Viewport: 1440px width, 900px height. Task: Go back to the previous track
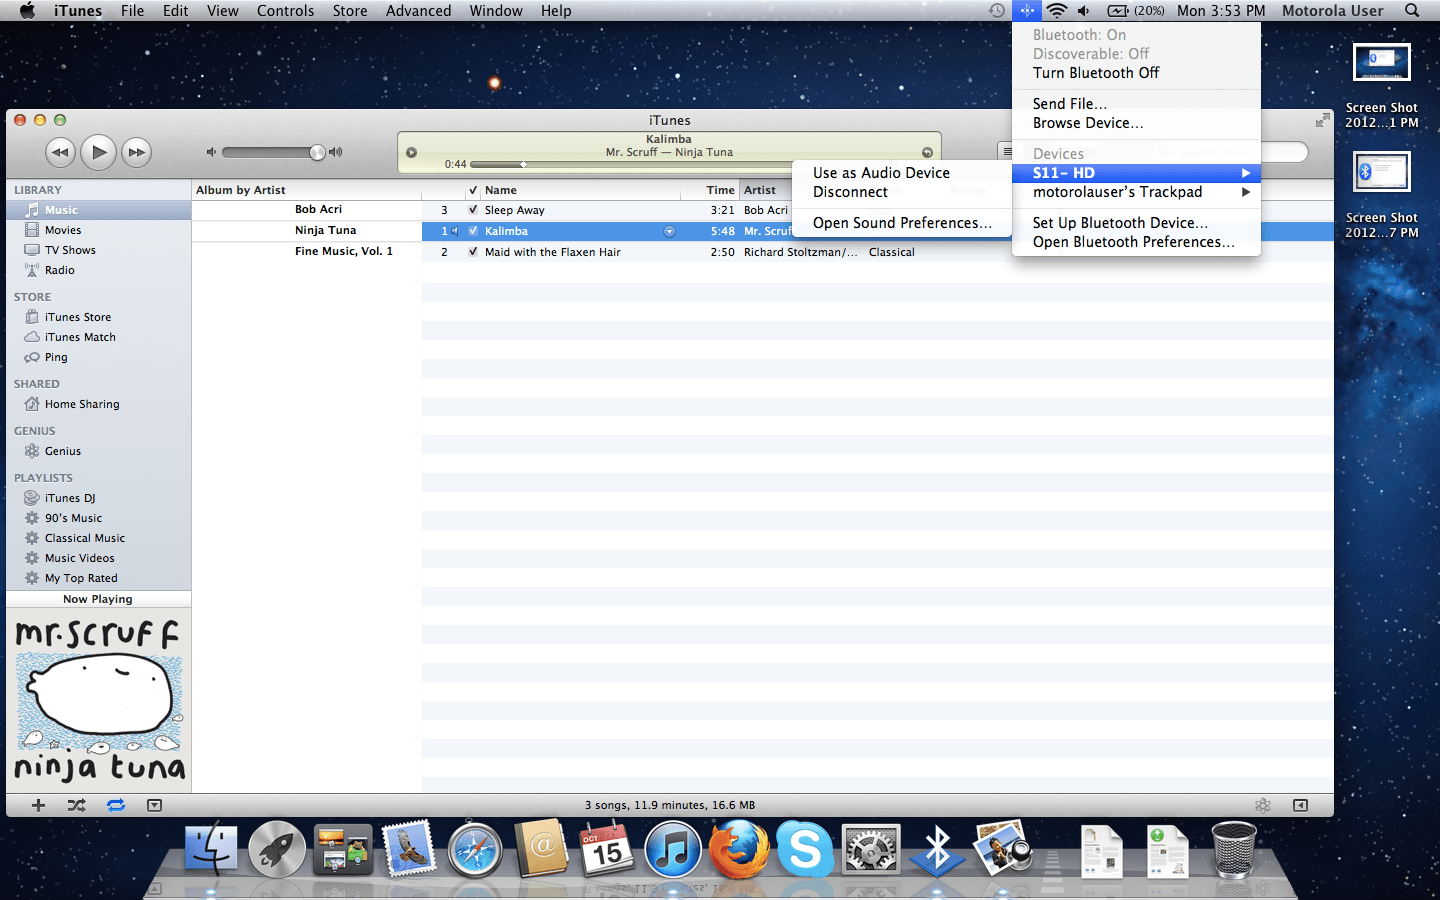(x=60, y=152)
